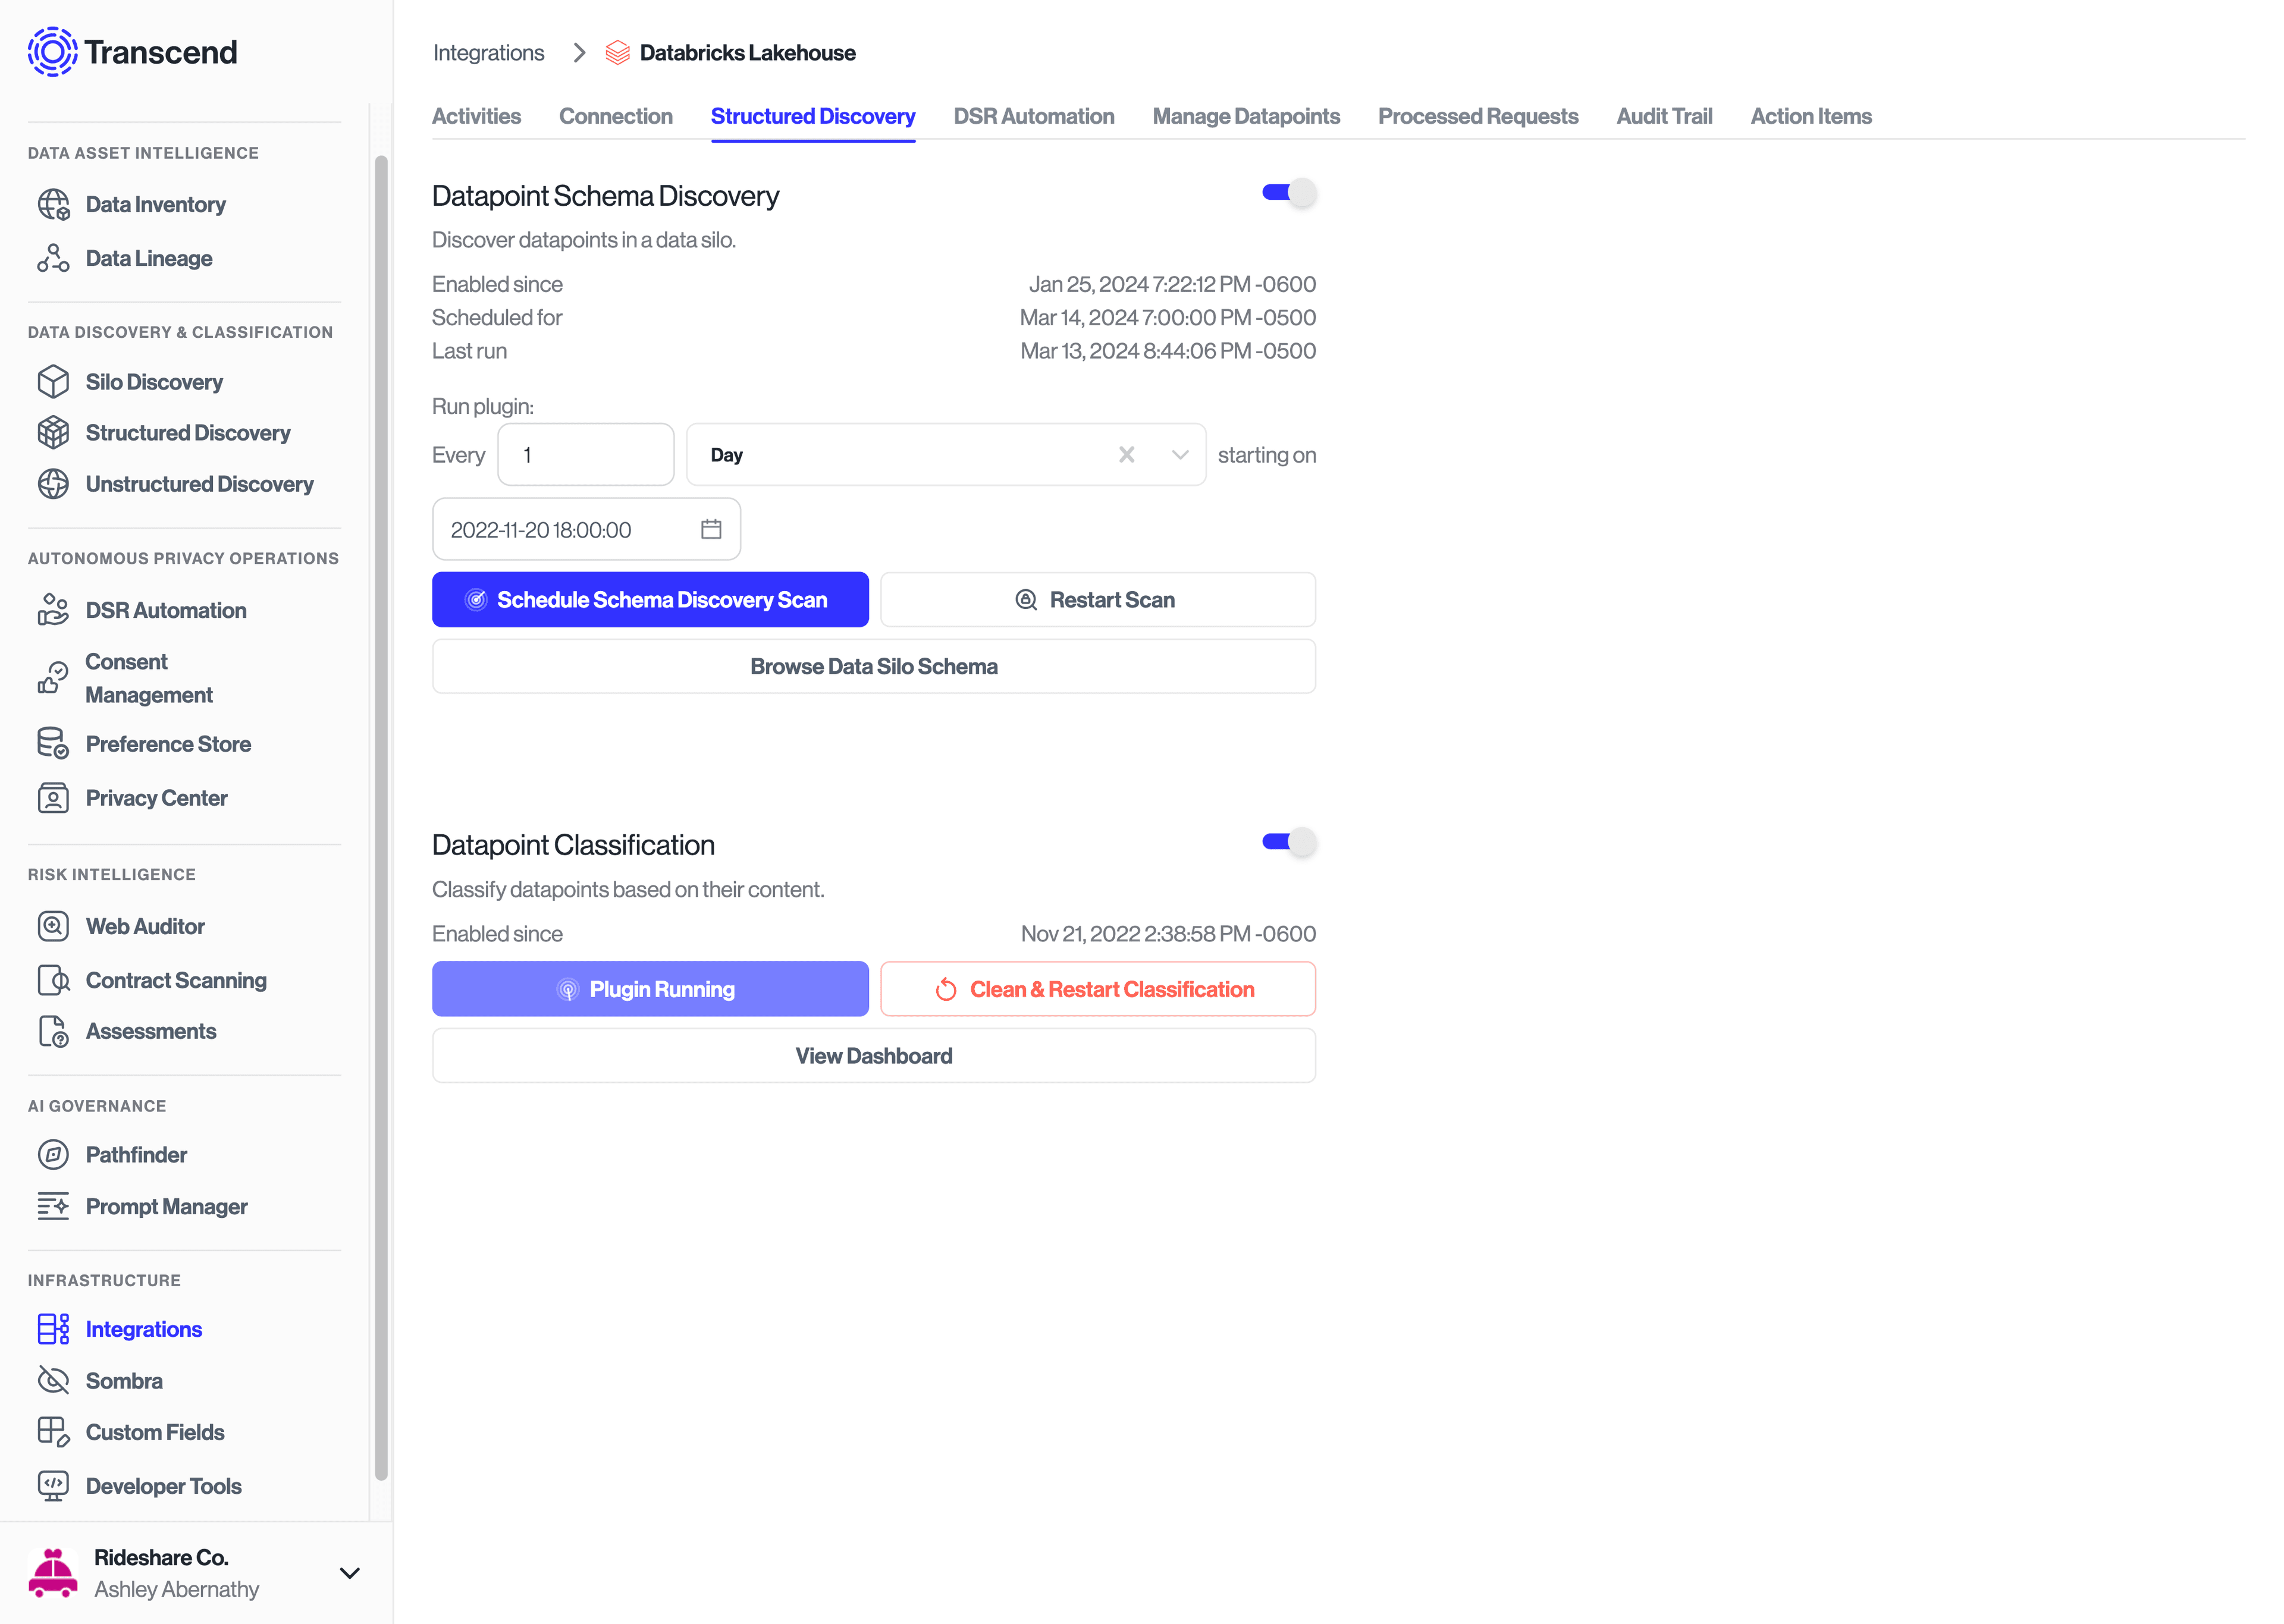
Task: Open Developer Tools from the sidebar
Action: (x=162, y=1486)
